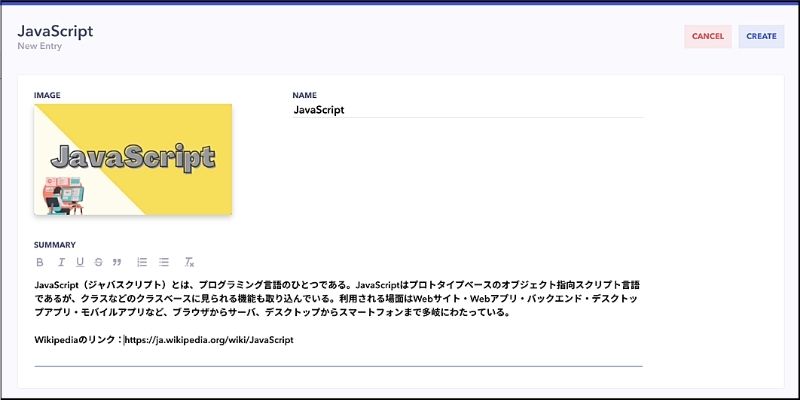Click the JavaScript page heading
The height and width of the screenshot is (400, 800).
tap(55, 31)
